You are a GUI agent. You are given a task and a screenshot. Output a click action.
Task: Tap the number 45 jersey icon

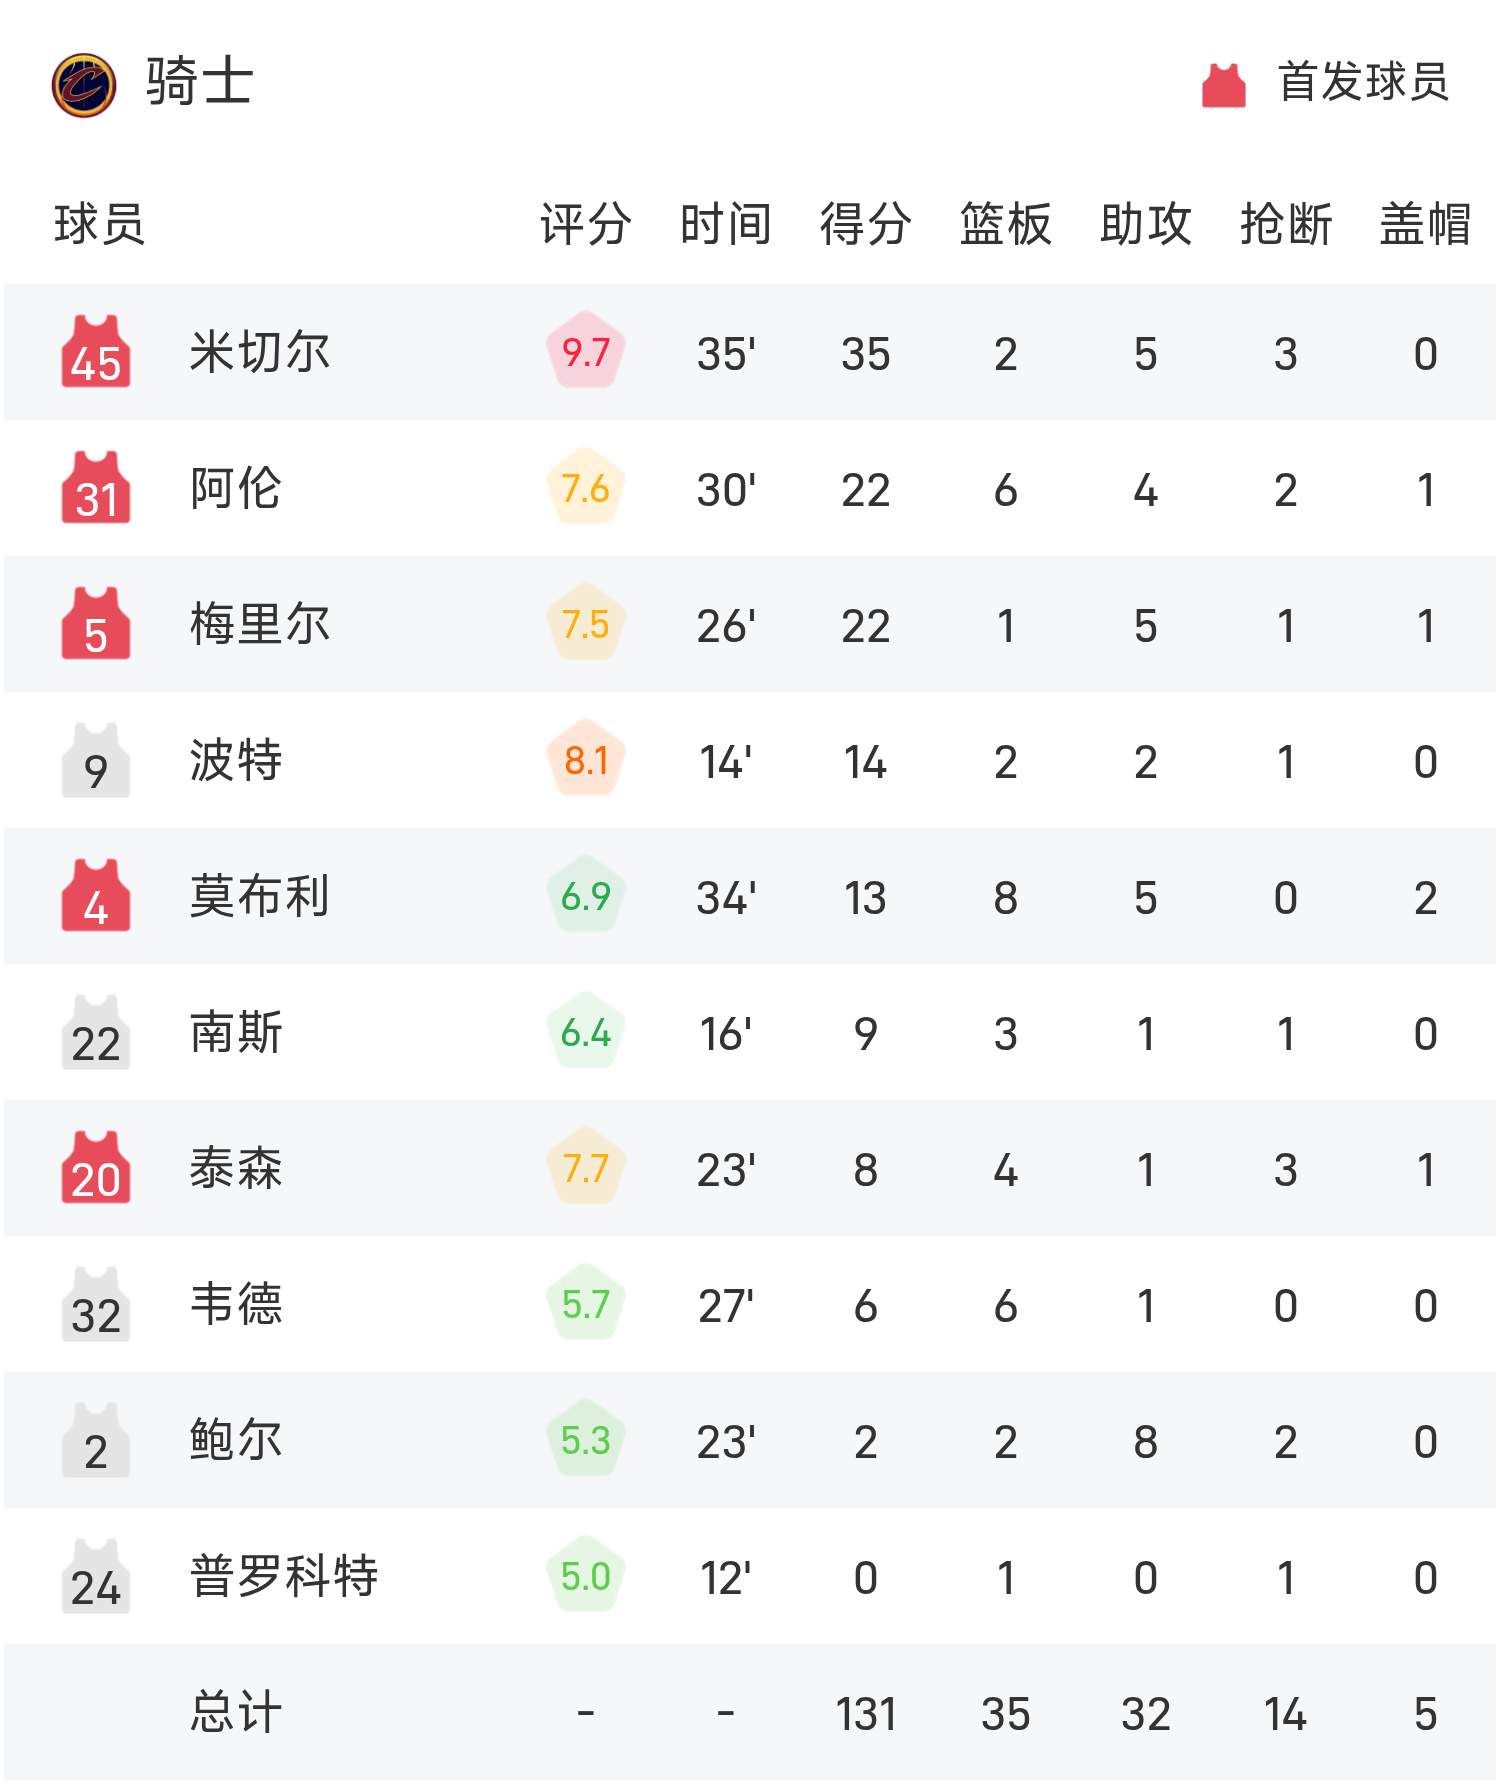(x=96, y=353)
